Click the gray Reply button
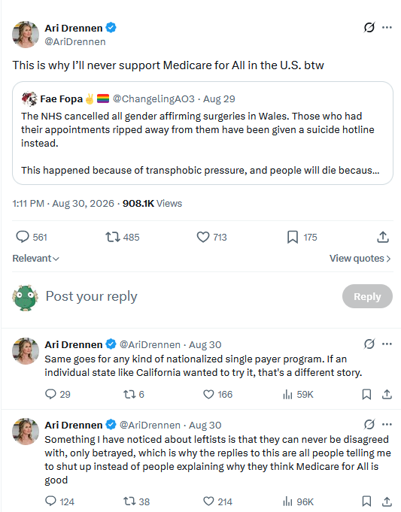Image resolution: width=401 pixels, height=512 pixels. (x=367, y=296)
